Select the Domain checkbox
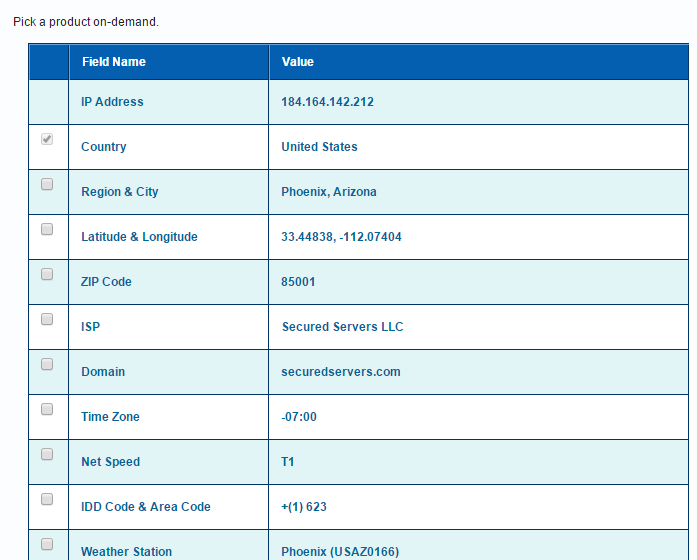Viewport: 697px width, 560px height. point(47,364)
